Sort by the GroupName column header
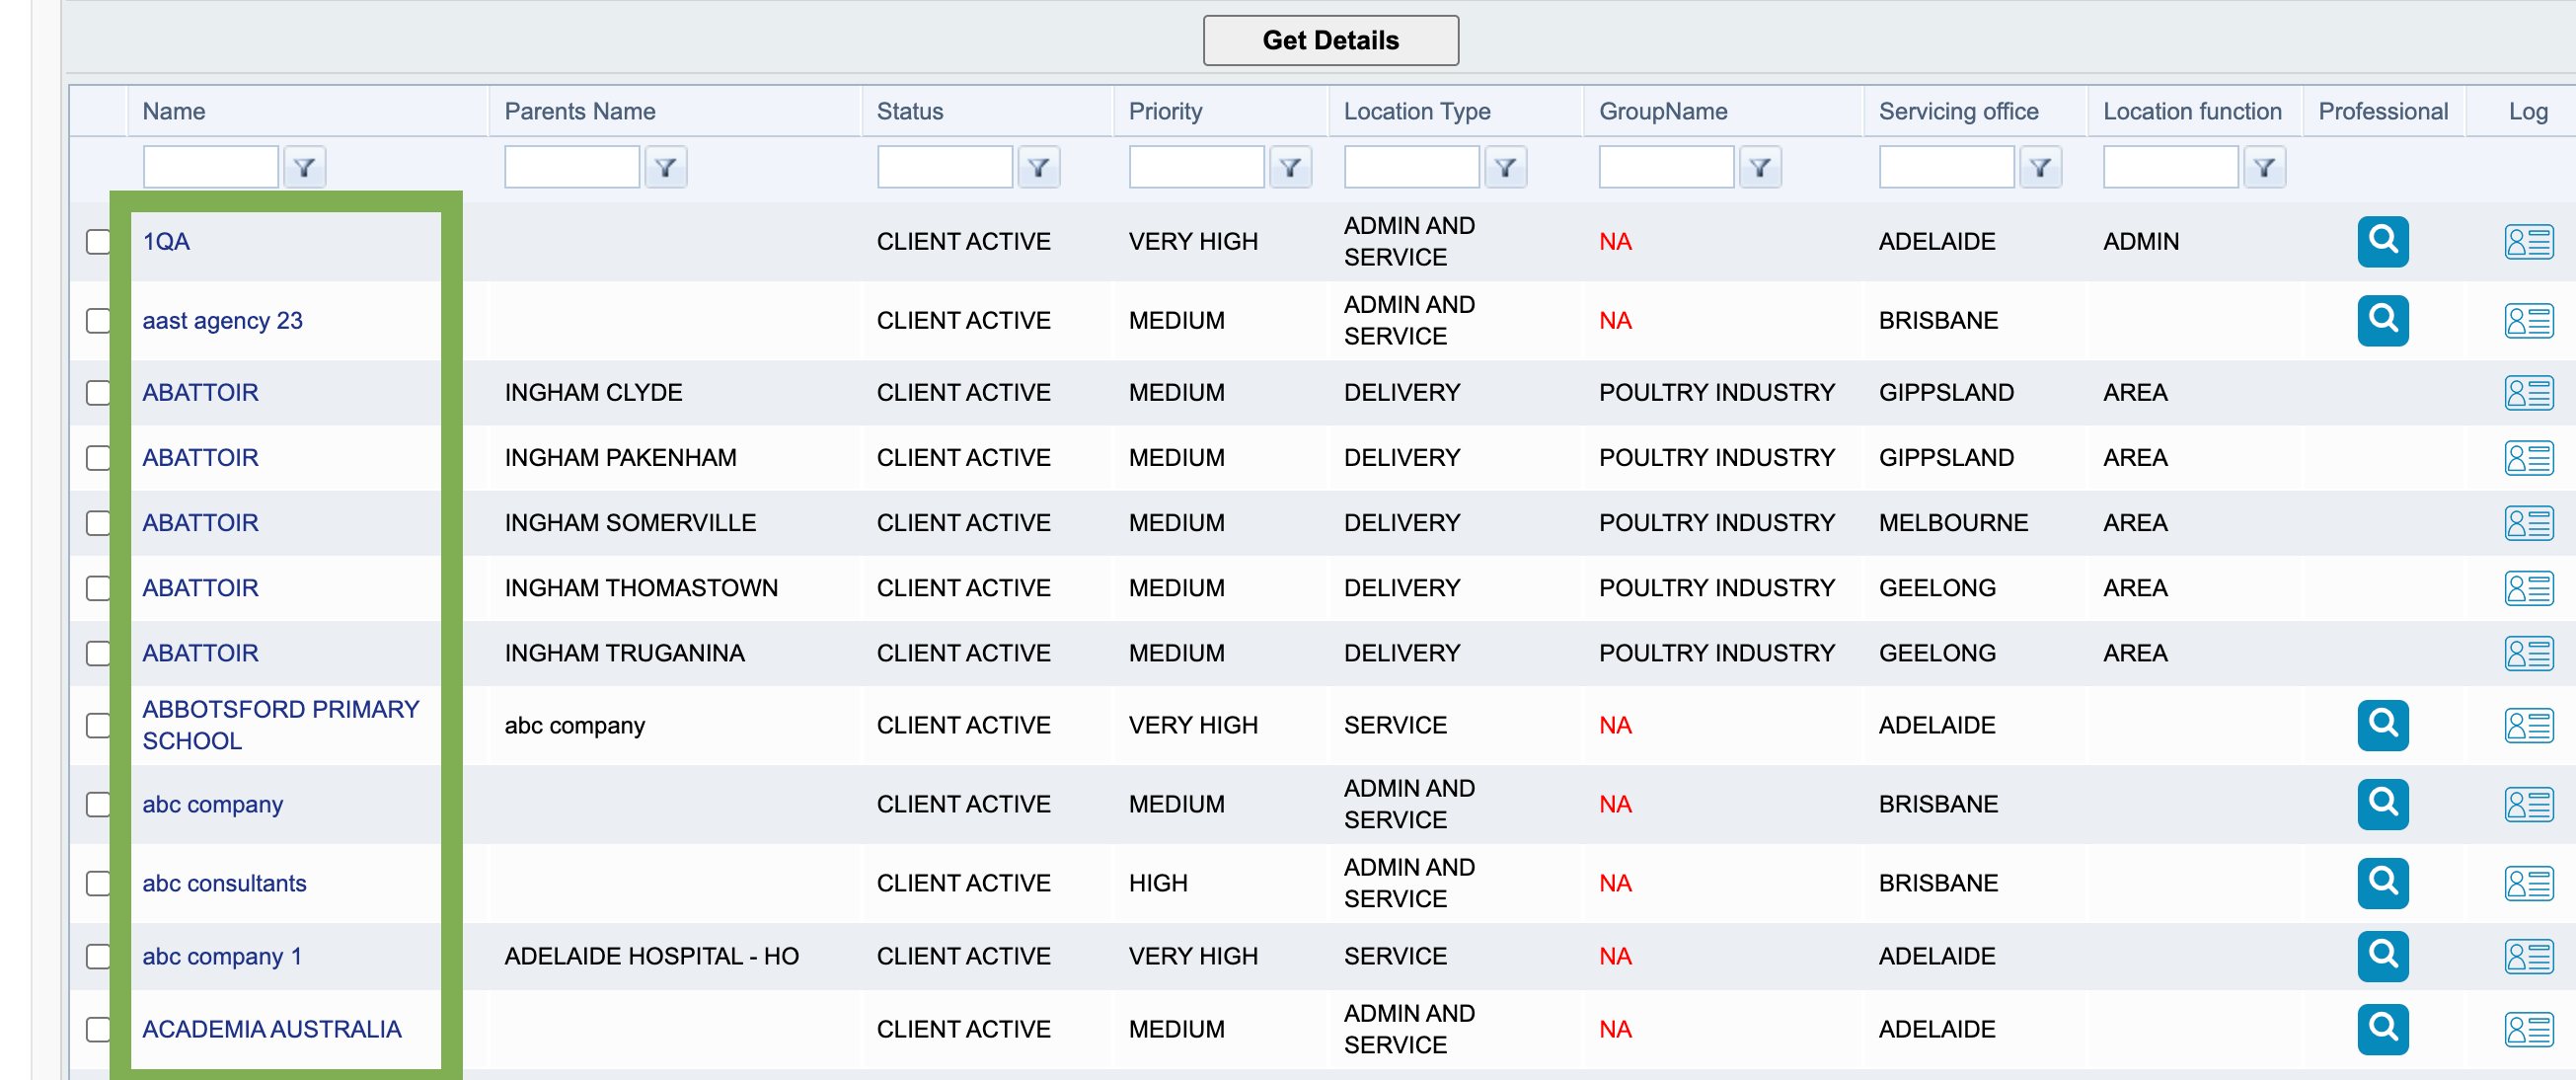2576x1080 pixels. (x=1663, y=111)
